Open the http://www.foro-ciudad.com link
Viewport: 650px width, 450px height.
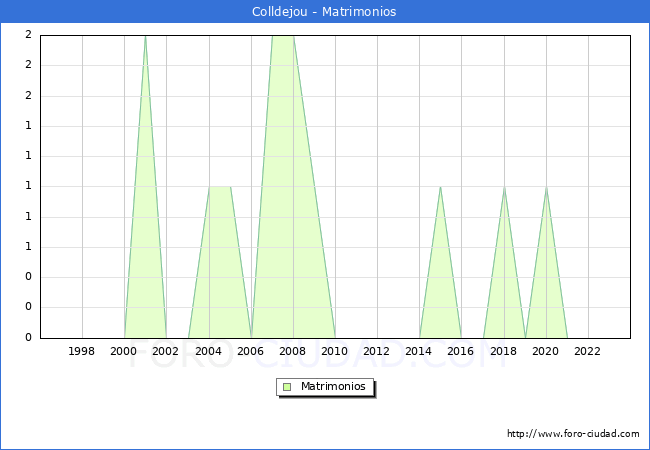573,434
